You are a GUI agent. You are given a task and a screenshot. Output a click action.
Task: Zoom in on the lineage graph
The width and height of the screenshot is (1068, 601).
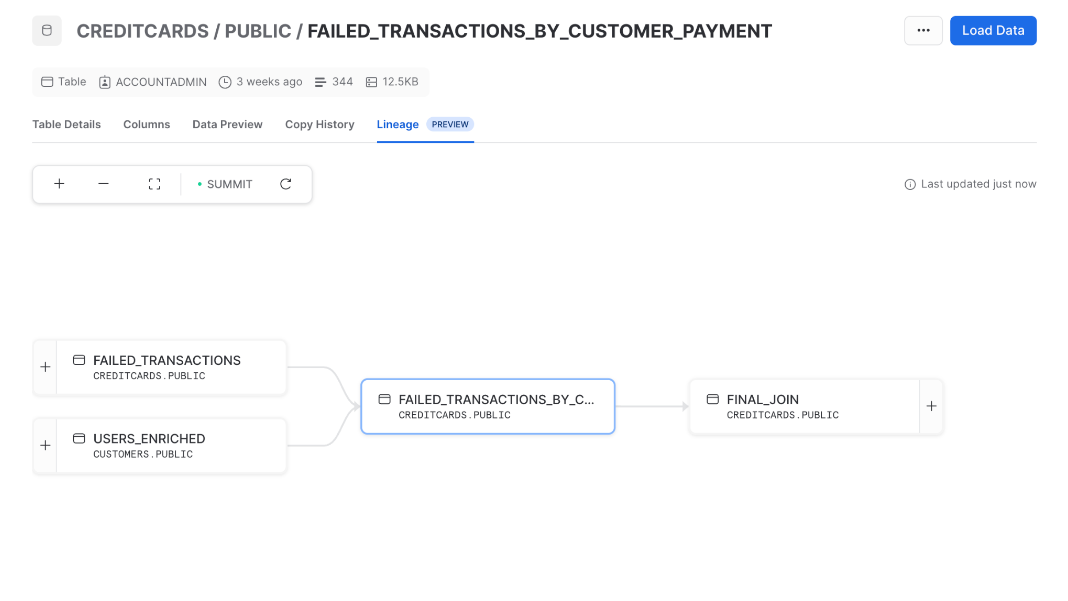pos(59,184)
